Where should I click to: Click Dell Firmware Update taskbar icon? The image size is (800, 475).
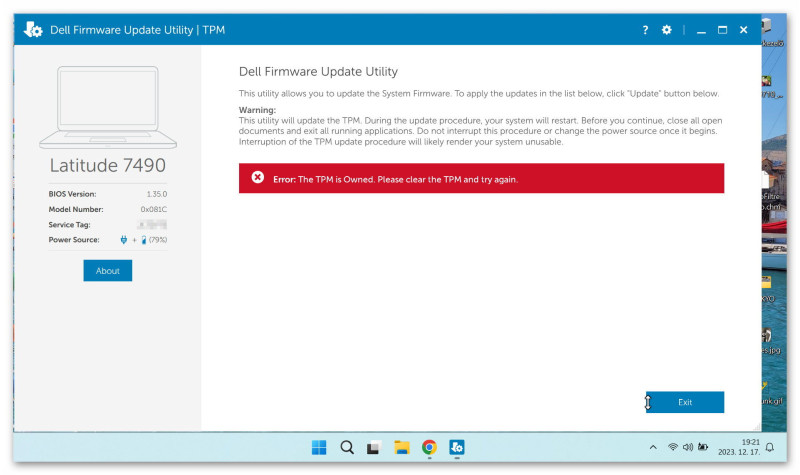[x=457, y=447]
